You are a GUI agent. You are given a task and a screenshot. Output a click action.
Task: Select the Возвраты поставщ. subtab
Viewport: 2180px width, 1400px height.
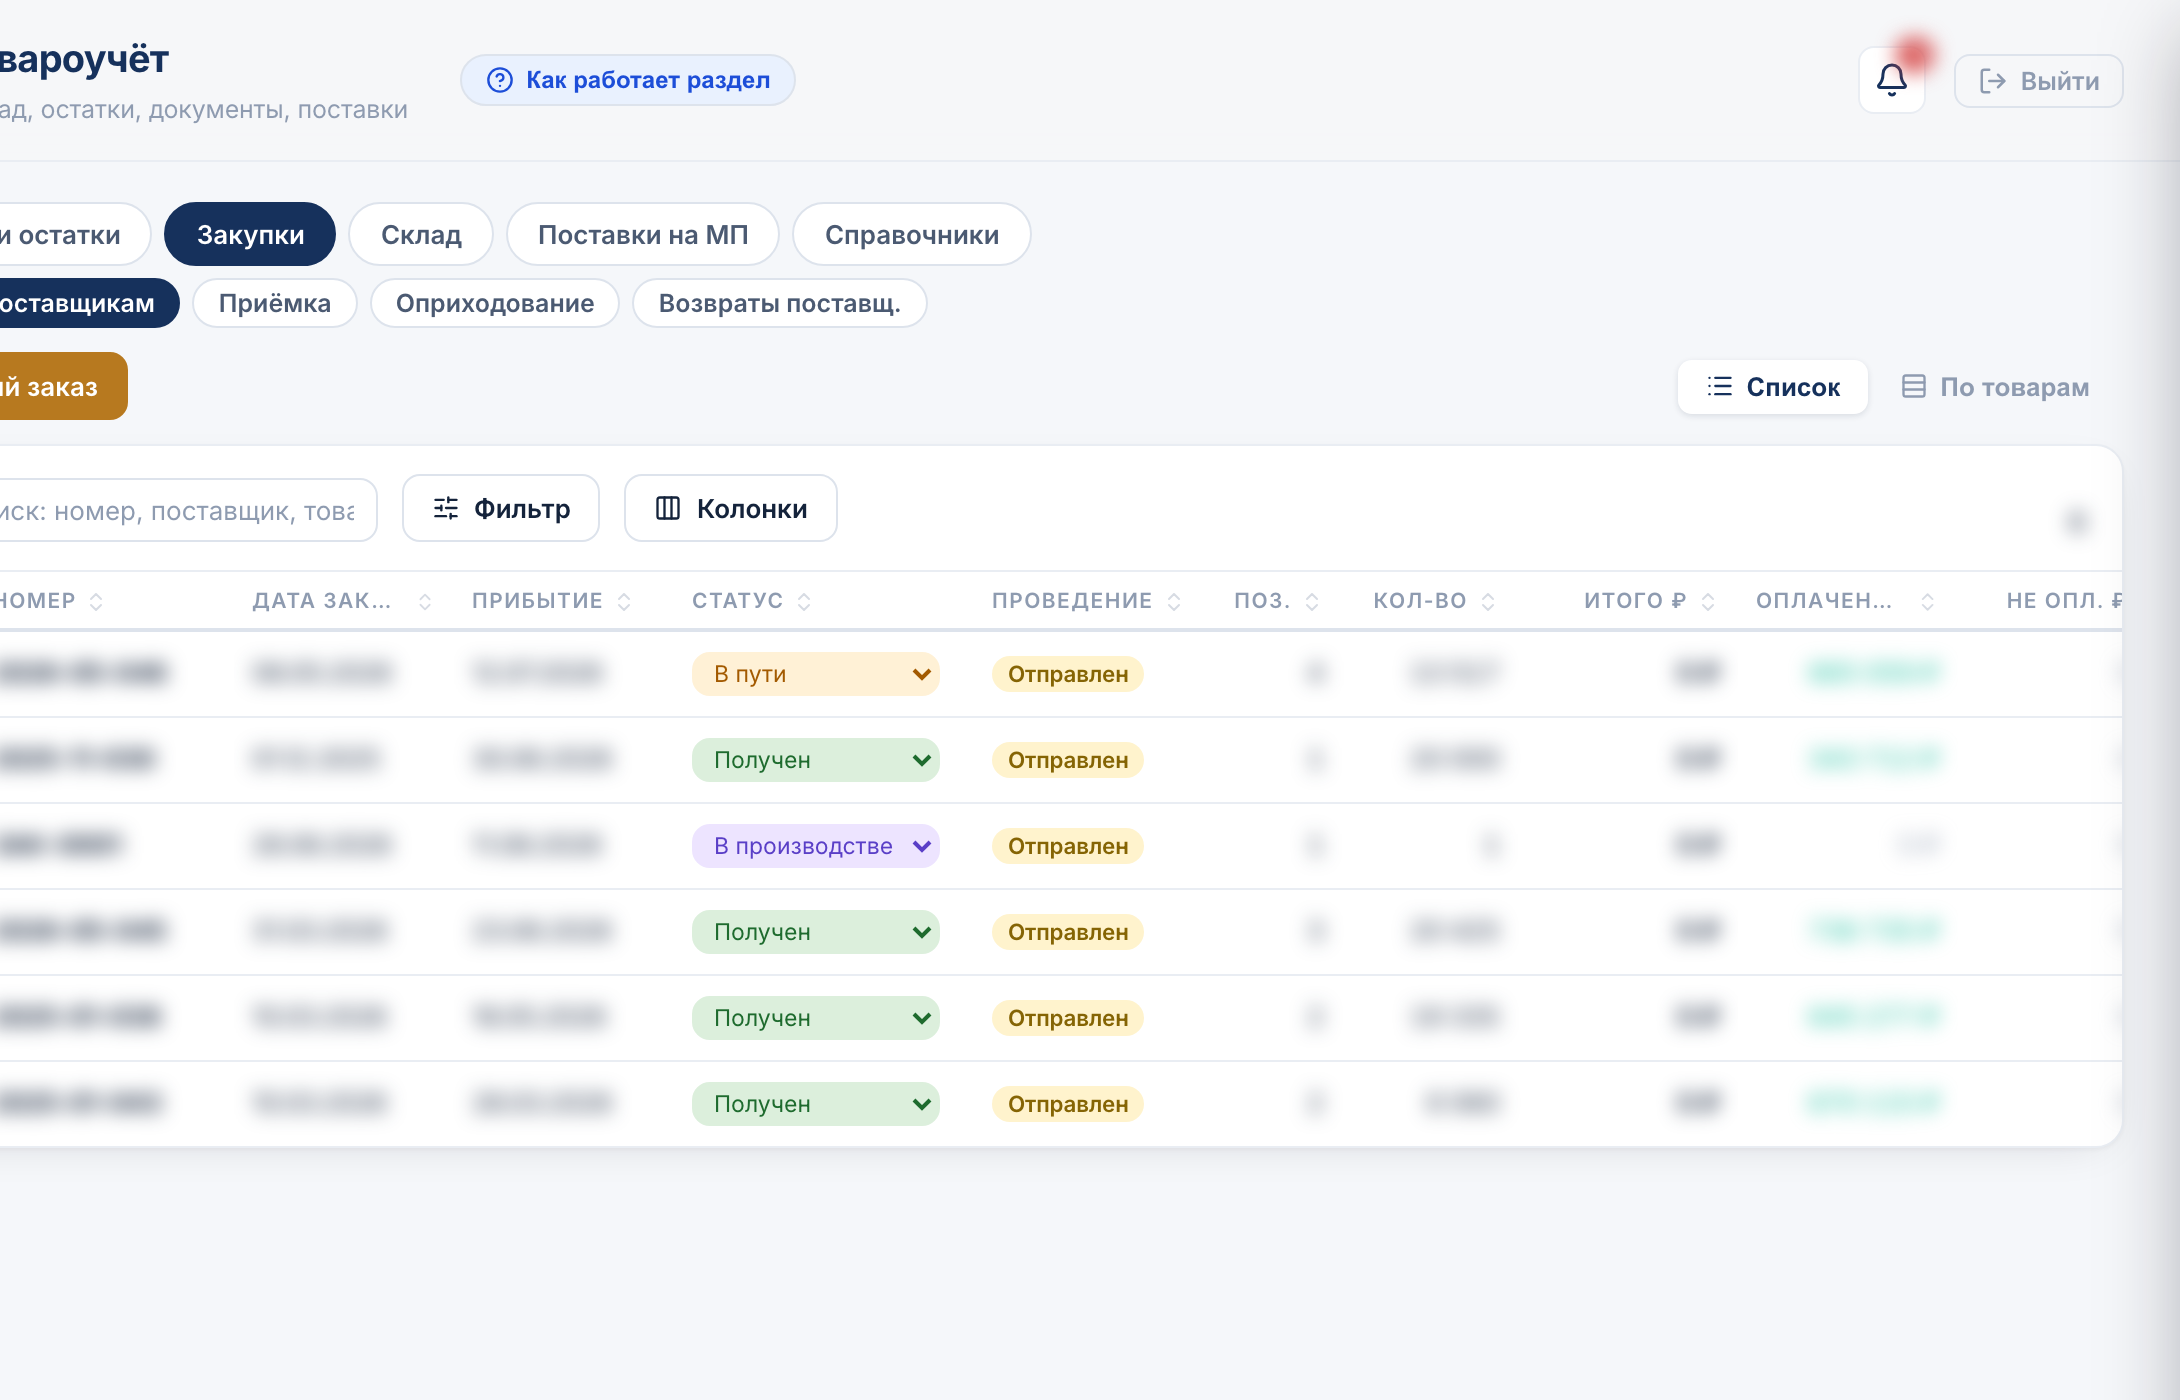(x=780, y=303)
